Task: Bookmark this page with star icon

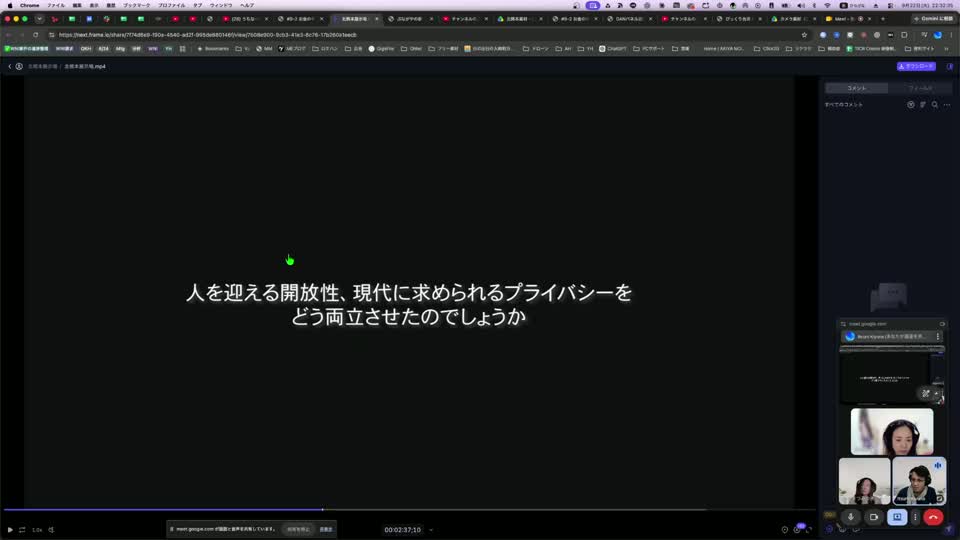Action: pyautogui.click(x=804, y=35)
